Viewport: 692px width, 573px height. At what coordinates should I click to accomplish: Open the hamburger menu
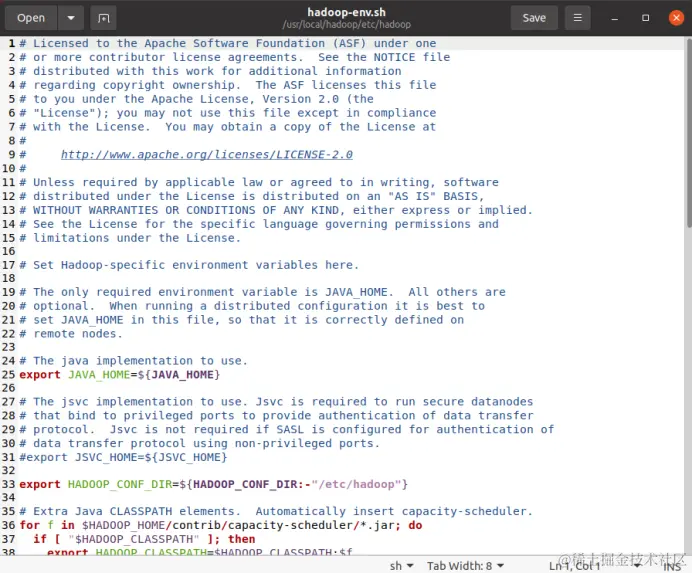point(577,18)
